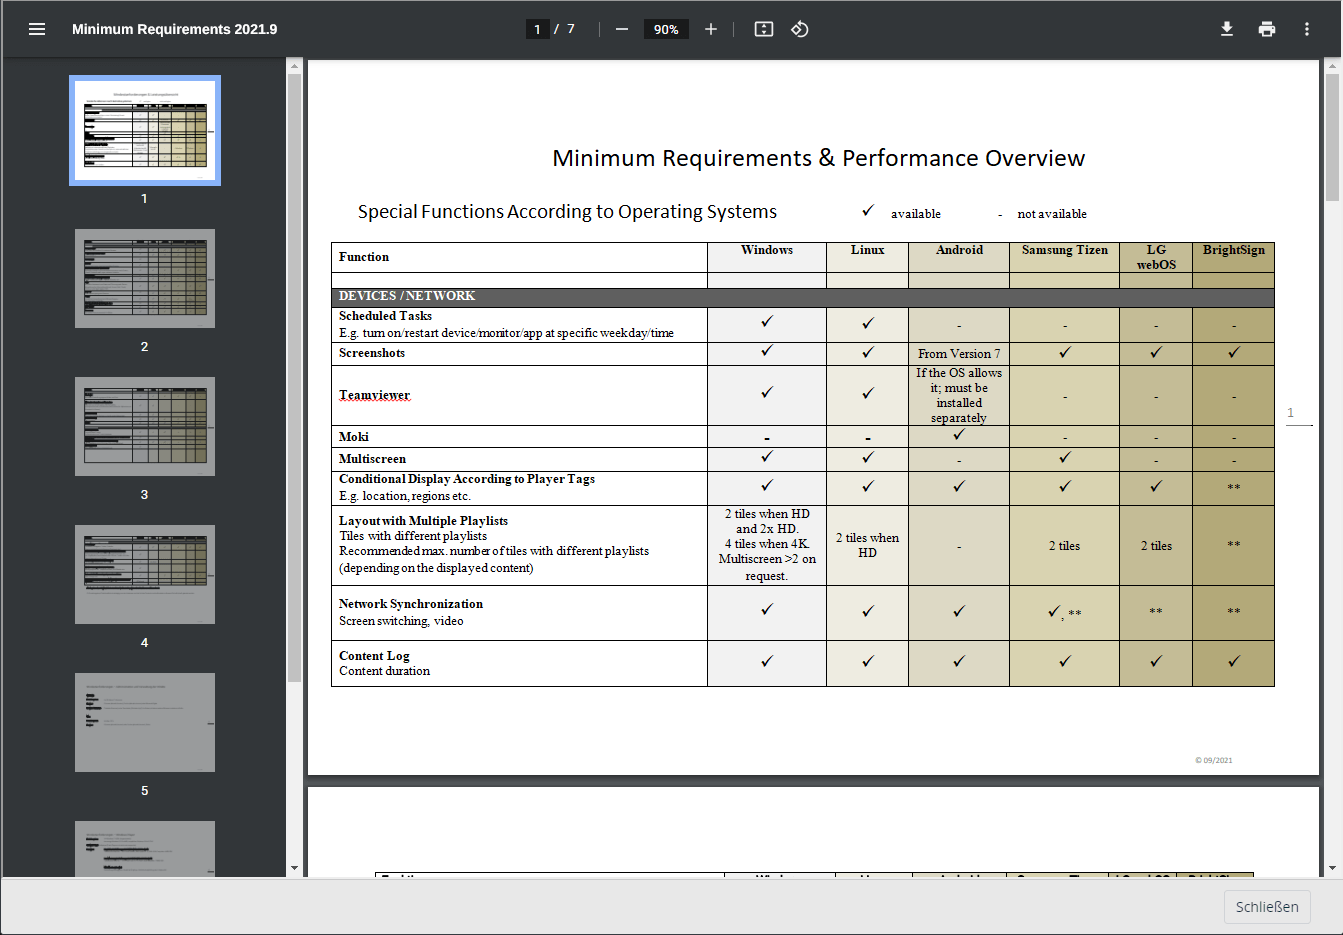Click document scrollbar up arrow
Image resolution: width=1343 pixels, height=935 pixels.
[x=1332, y=66]
